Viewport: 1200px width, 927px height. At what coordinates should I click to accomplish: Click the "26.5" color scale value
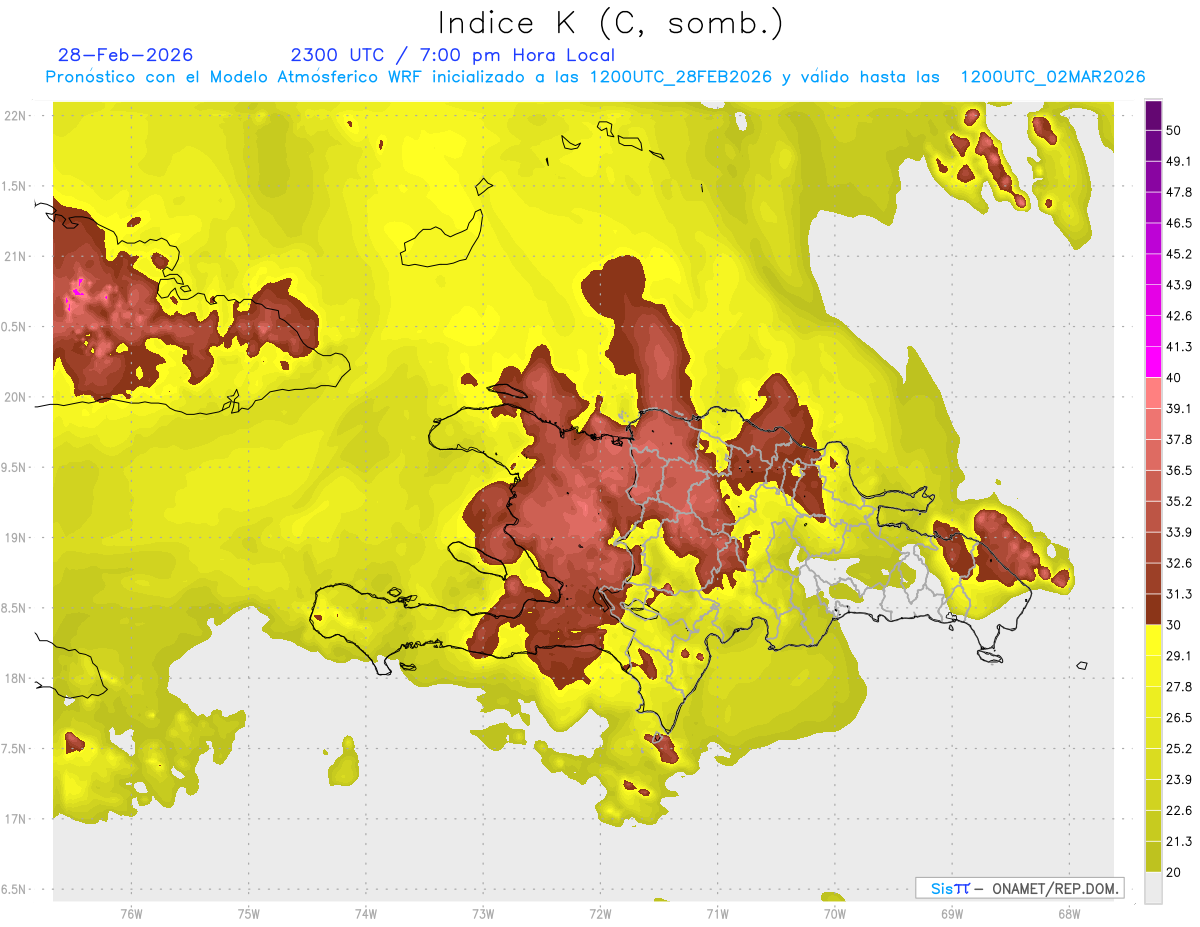click(x=1179, y=718)
